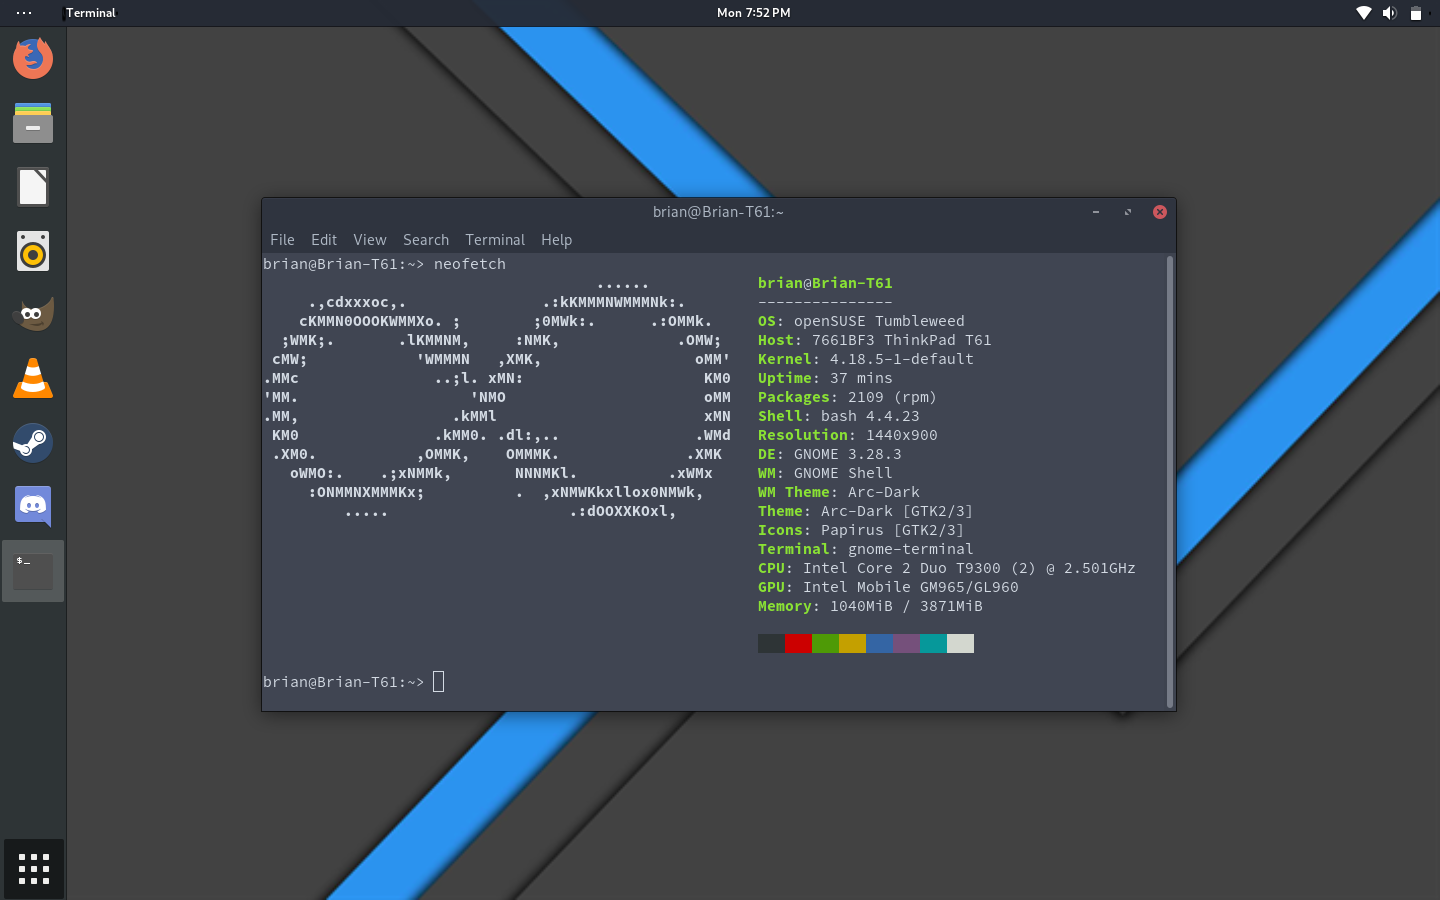This screenshot has width=1440, height=900.
Task: Click the terminal vertical scrollbar
Action: [1169, 482]
